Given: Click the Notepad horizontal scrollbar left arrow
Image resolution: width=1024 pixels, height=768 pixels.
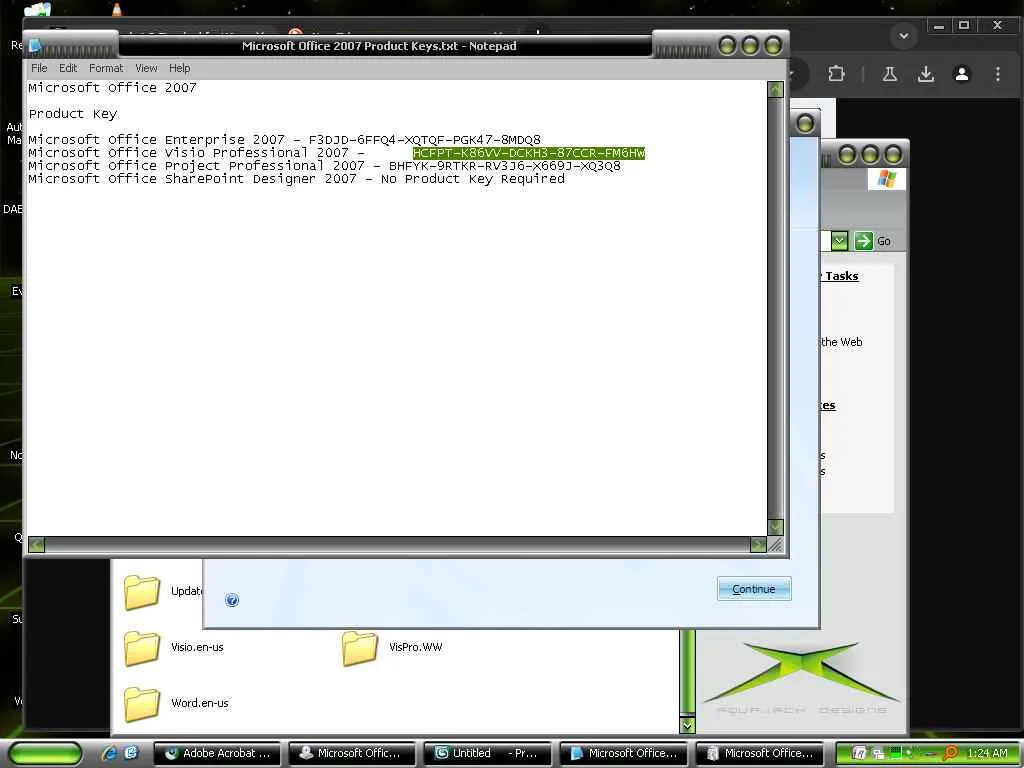Looking at the screenshot, I should point(37,545).
